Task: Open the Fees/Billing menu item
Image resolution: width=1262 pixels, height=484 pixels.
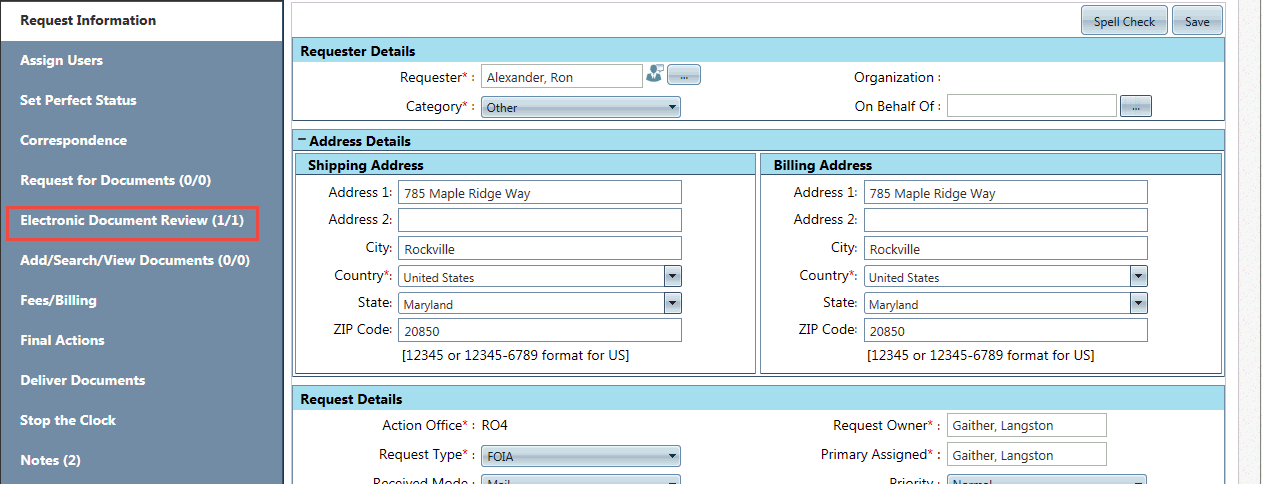Action: click(x=58, y=300)
